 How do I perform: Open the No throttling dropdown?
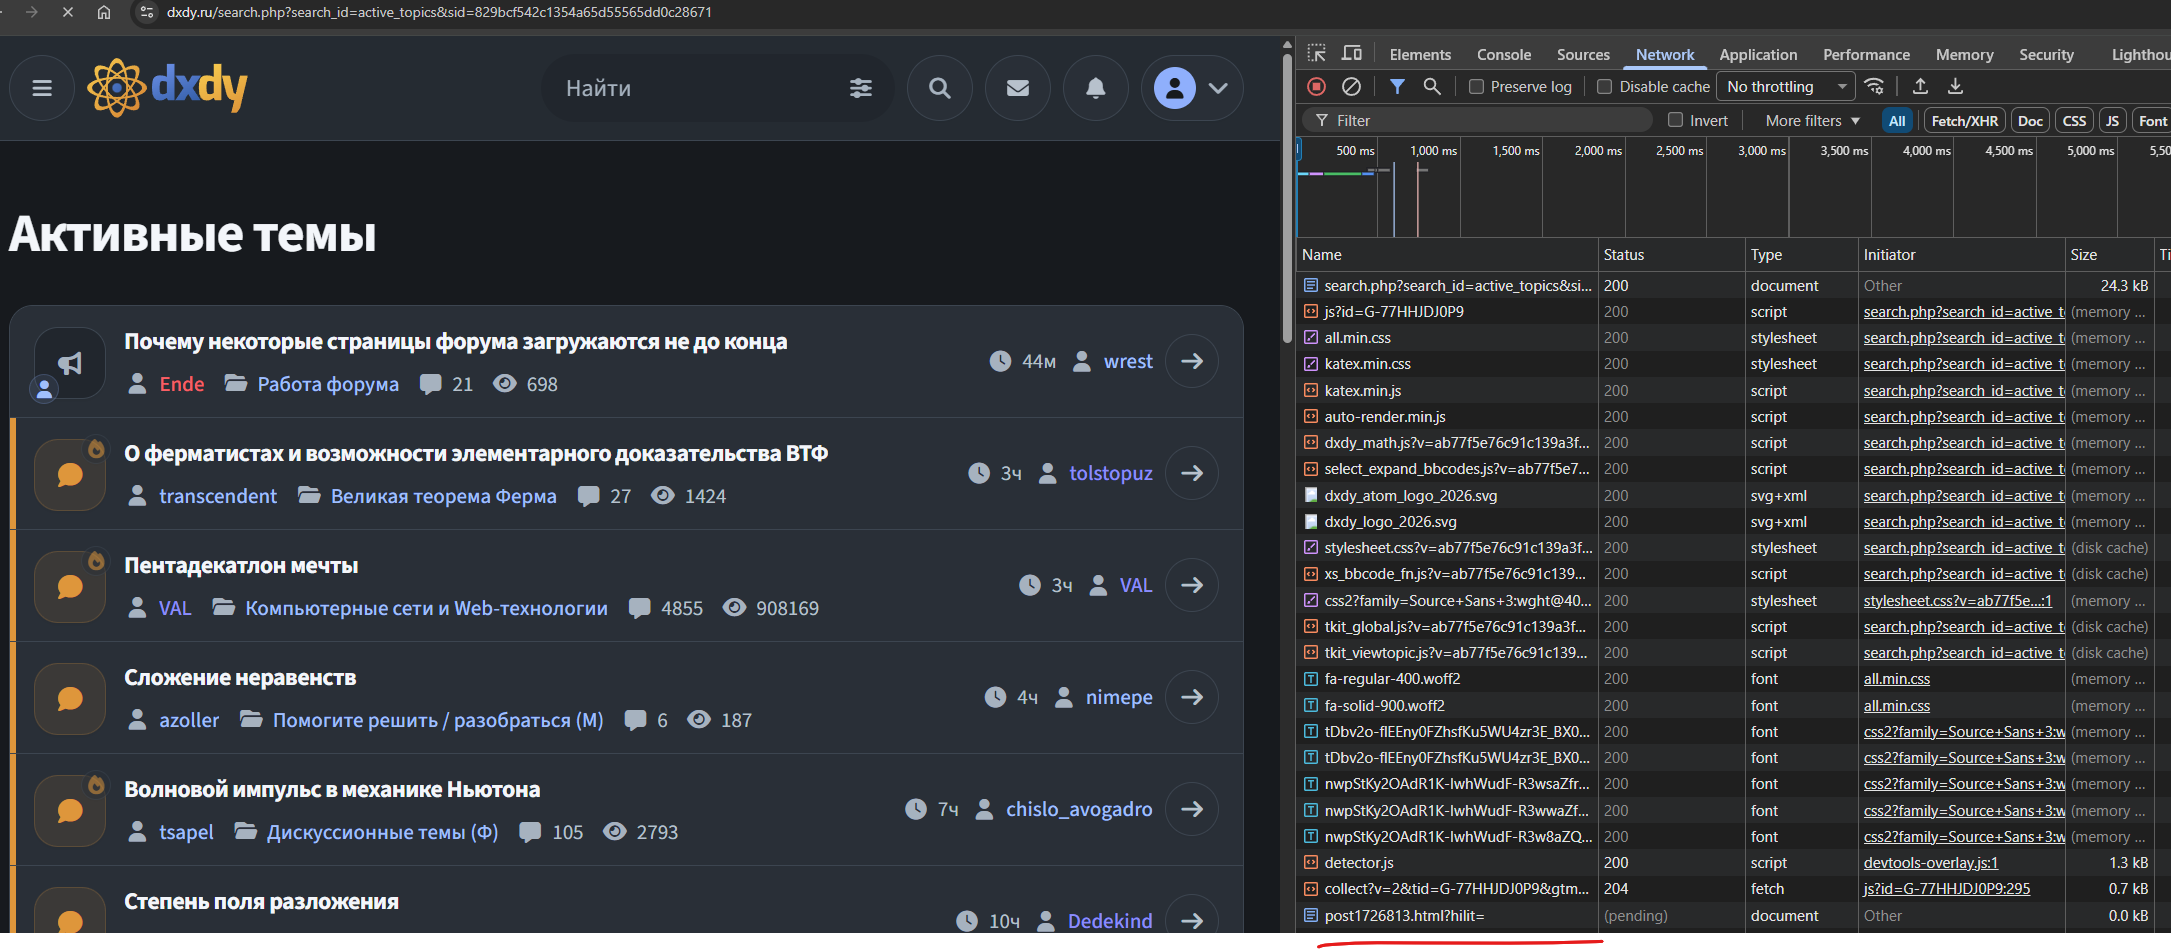[1786, 87]
